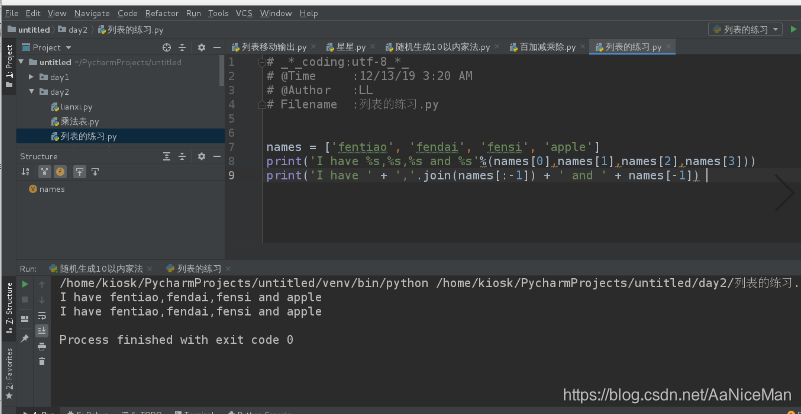Click the Stop process square icon
The width and height of the screenshot is (801, 414).
coord(25,300)
